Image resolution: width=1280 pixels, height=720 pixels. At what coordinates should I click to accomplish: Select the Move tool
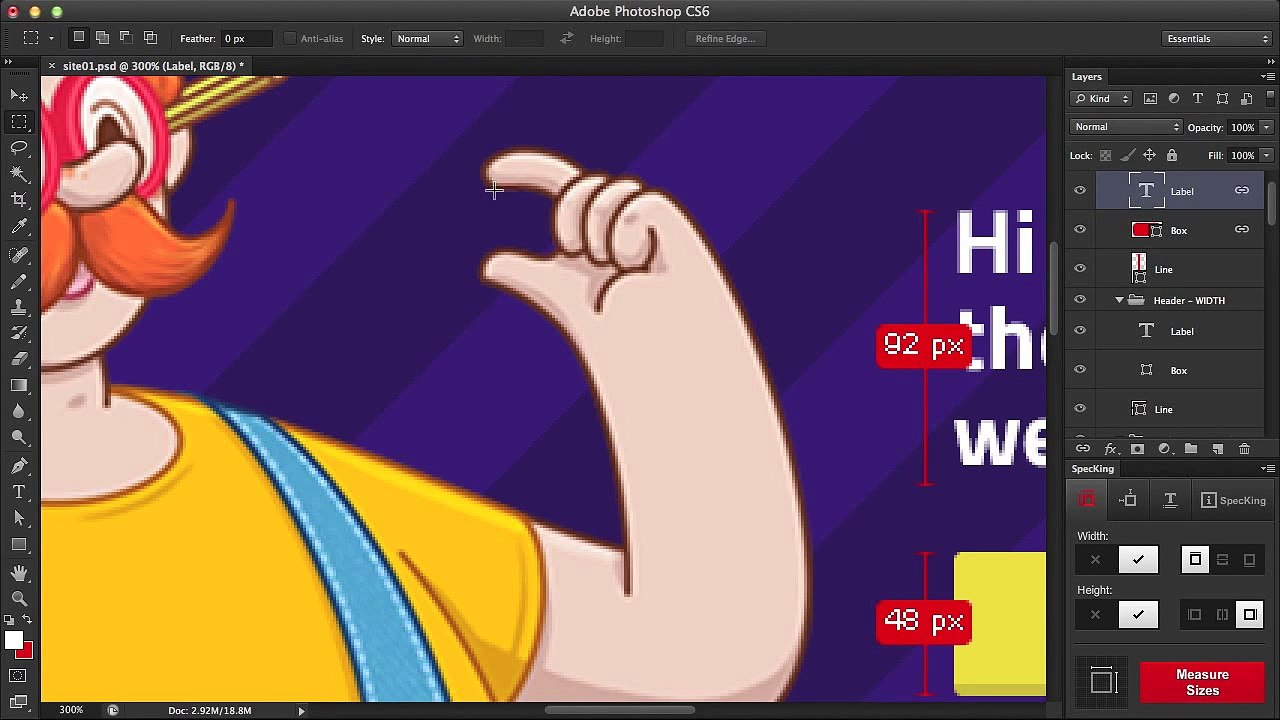tap(19, 95)
